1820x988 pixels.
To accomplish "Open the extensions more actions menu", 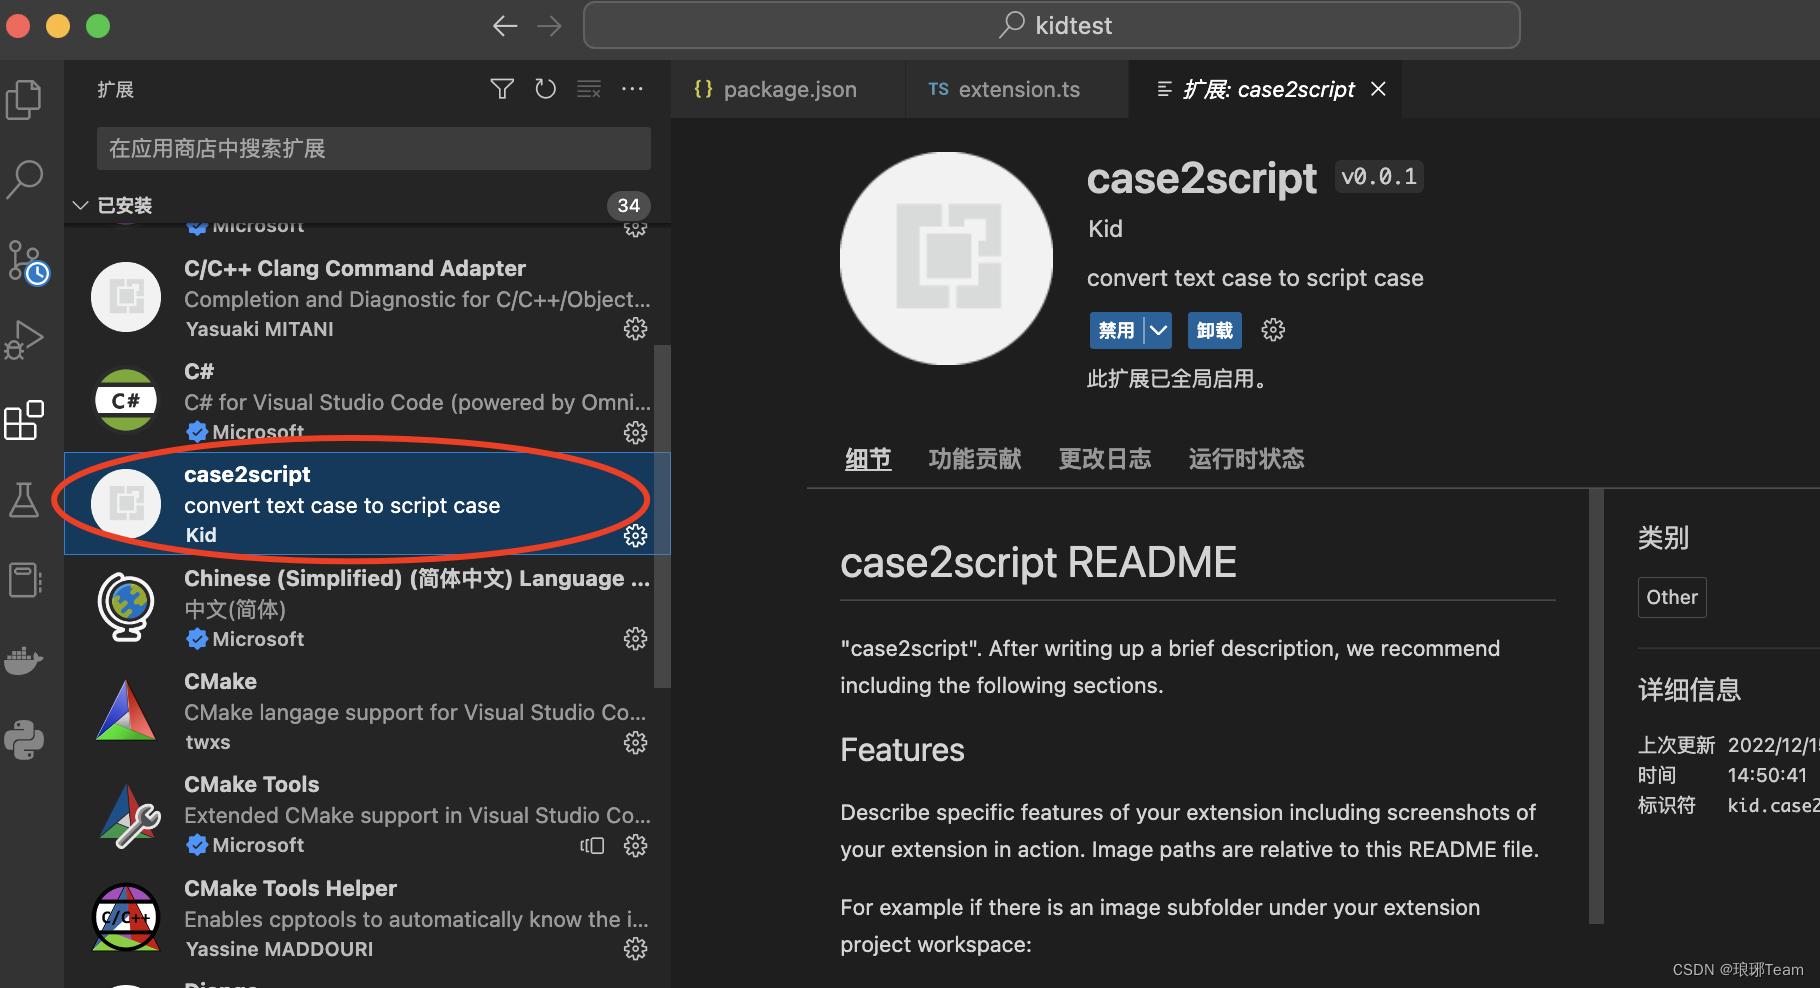I will [x=632, y=89].
